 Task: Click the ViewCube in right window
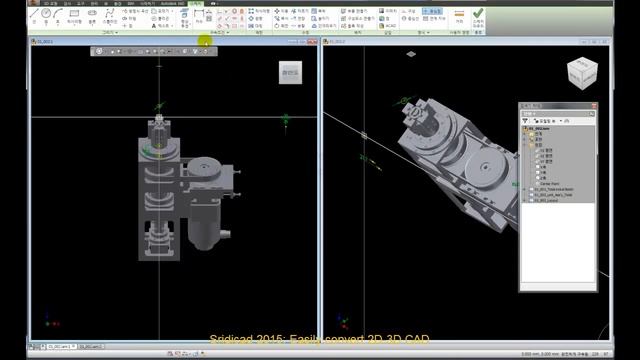(x=582, y=73)
